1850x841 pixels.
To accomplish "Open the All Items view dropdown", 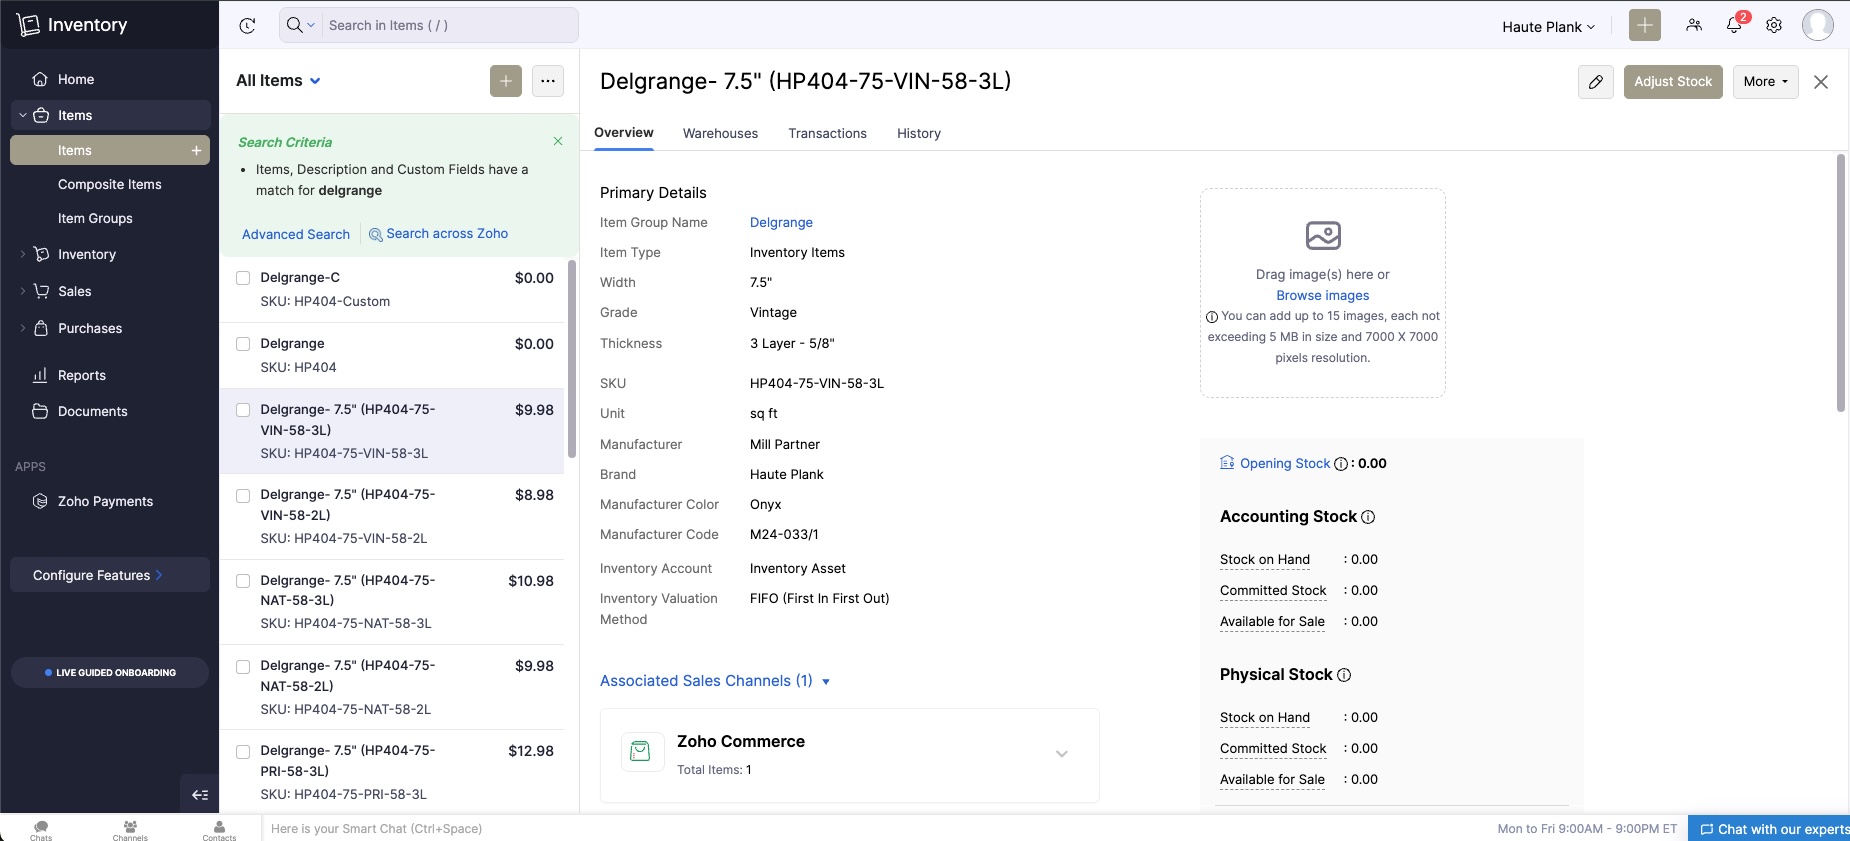I will pyautogui.click(x=279, y=81).
